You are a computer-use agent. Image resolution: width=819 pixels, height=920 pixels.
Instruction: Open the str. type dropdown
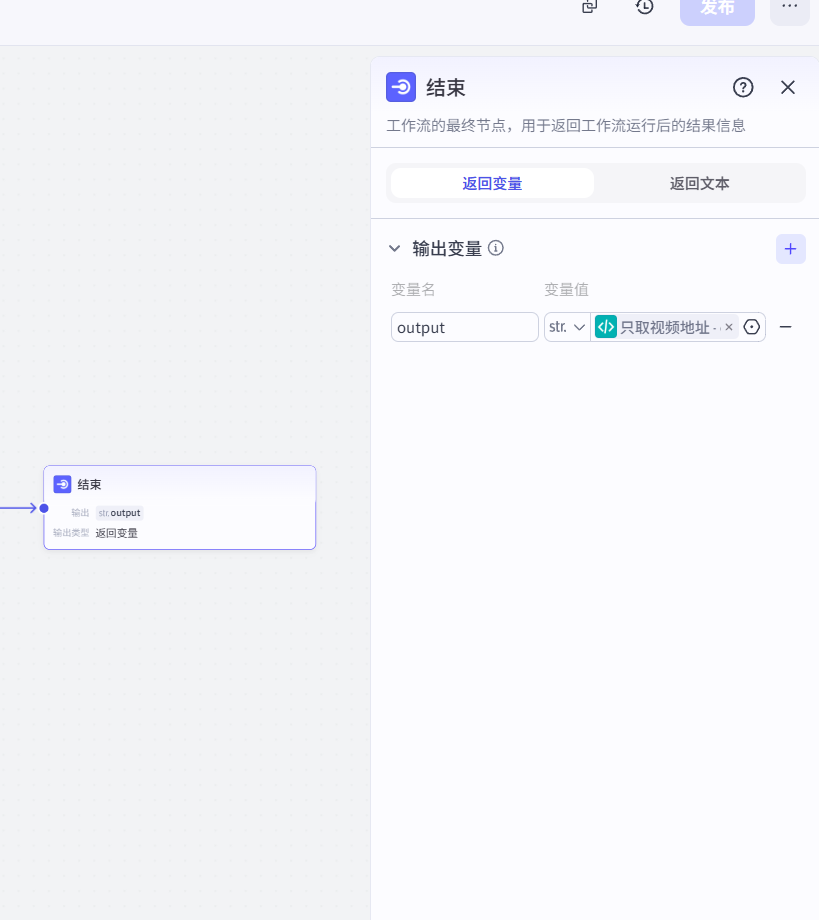coord(567,327)
